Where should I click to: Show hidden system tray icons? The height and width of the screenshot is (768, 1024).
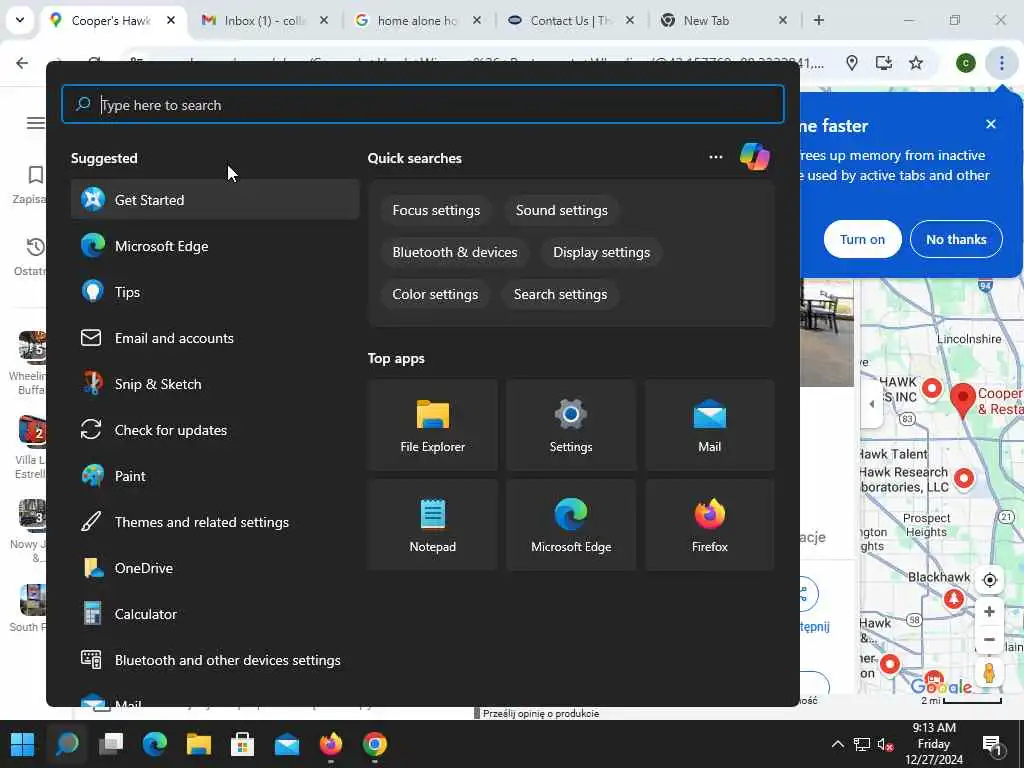(837, 744)
